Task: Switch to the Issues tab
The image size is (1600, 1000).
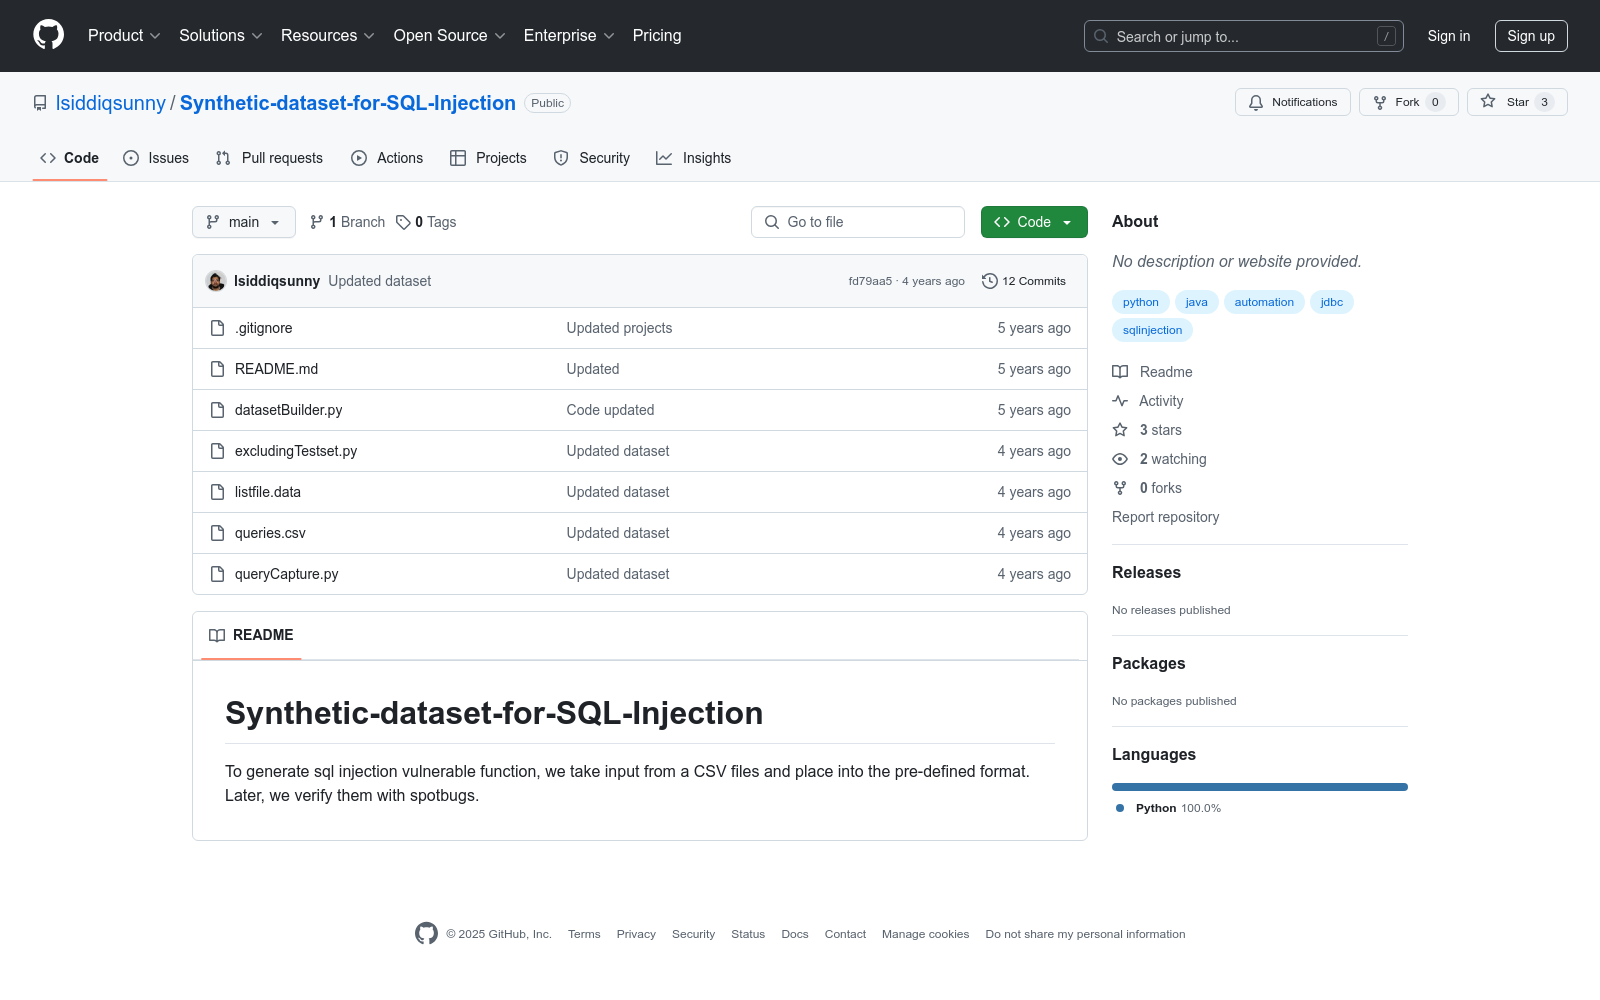Action: pyautogui.click(x=156, y=158)
